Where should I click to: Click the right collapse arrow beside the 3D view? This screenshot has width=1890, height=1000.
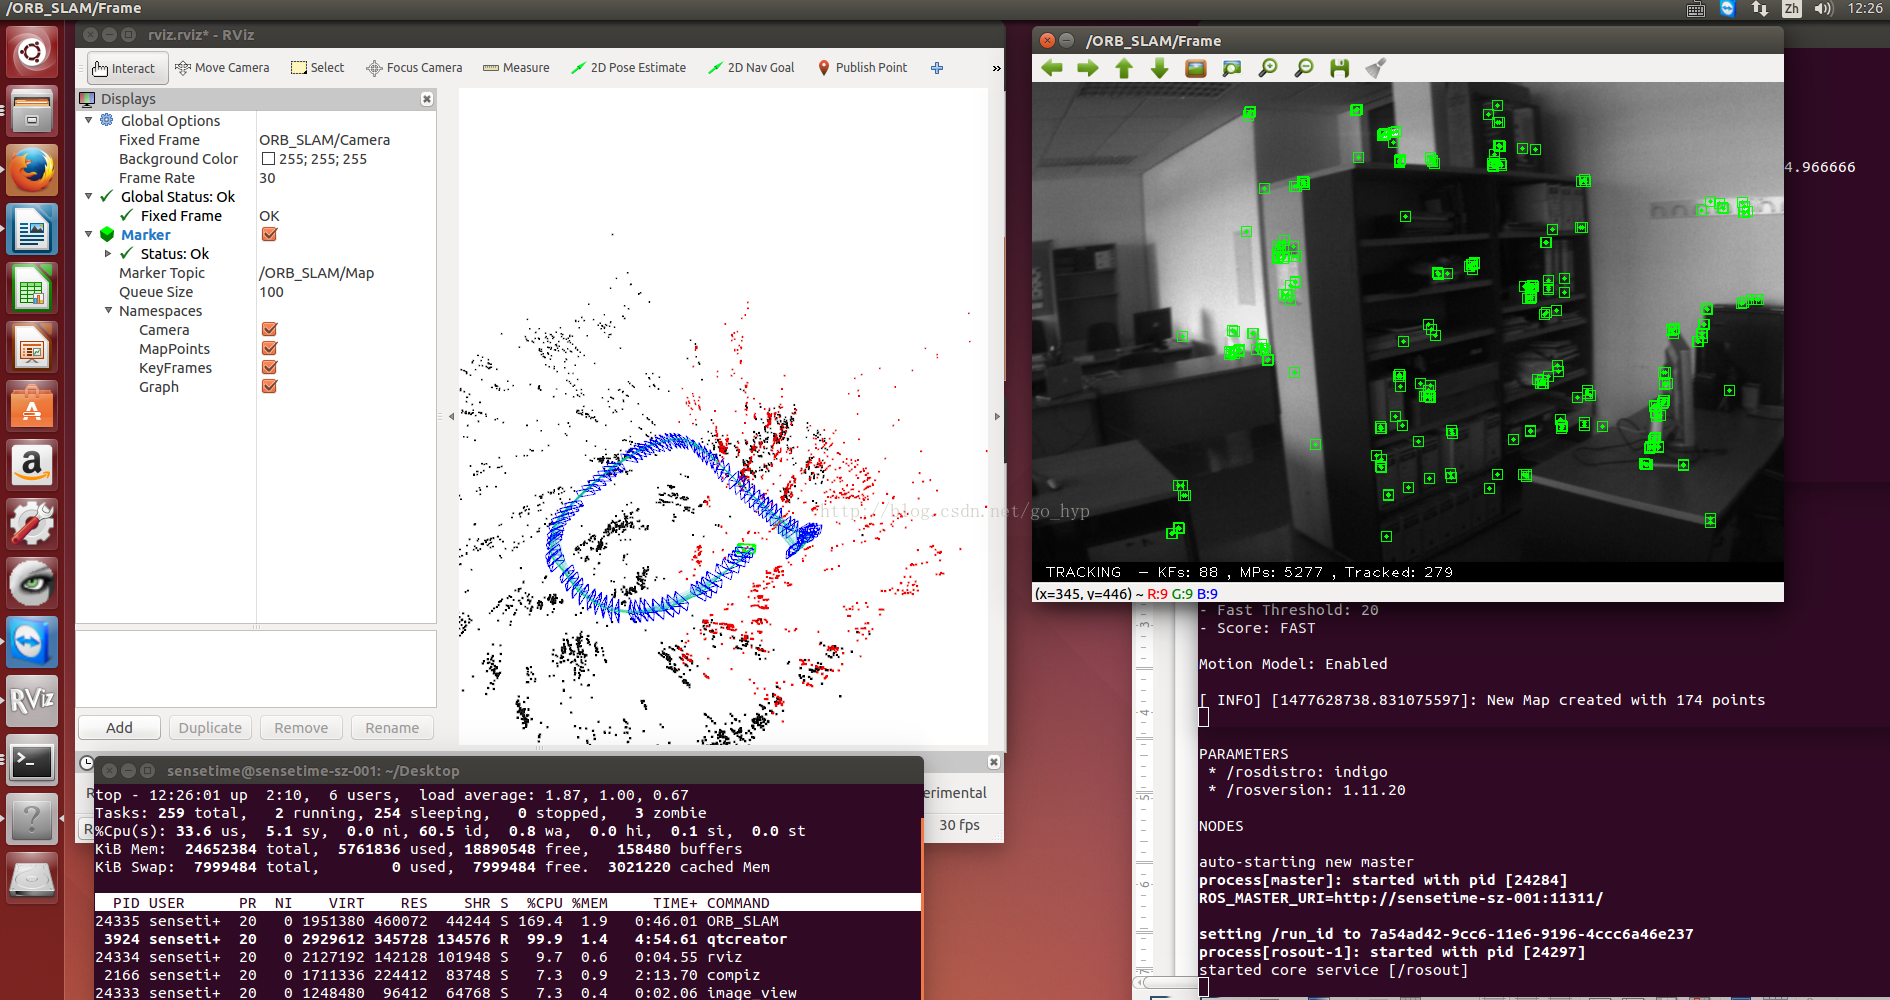pyautogui.click(x=996, y=416)
